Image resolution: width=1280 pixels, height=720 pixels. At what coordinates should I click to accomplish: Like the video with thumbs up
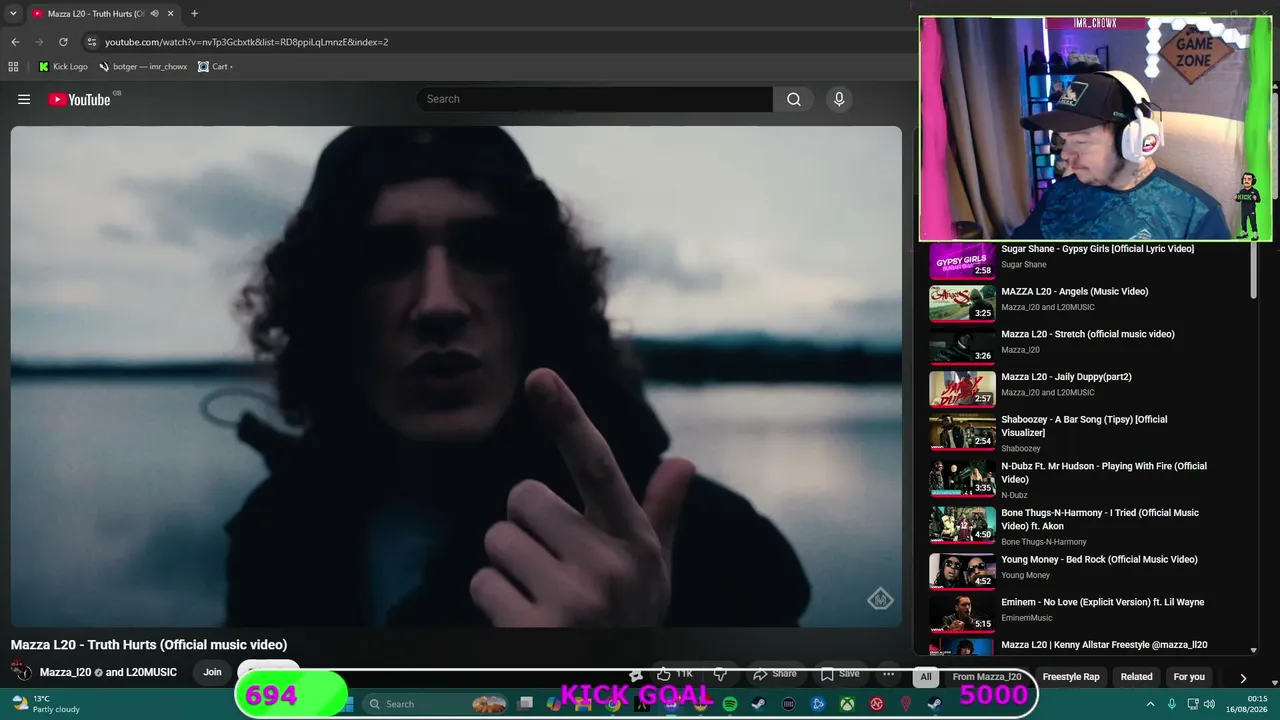pos(675,674)
